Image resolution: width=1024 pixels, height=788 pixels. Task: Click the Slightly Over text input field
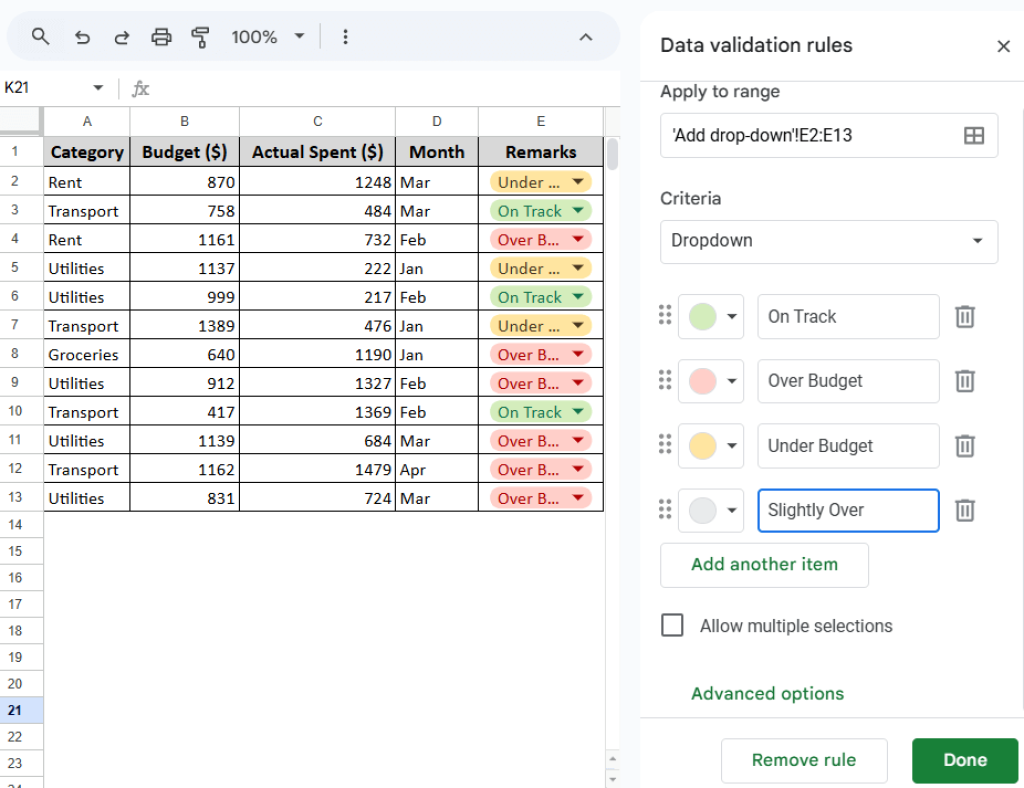847,510
